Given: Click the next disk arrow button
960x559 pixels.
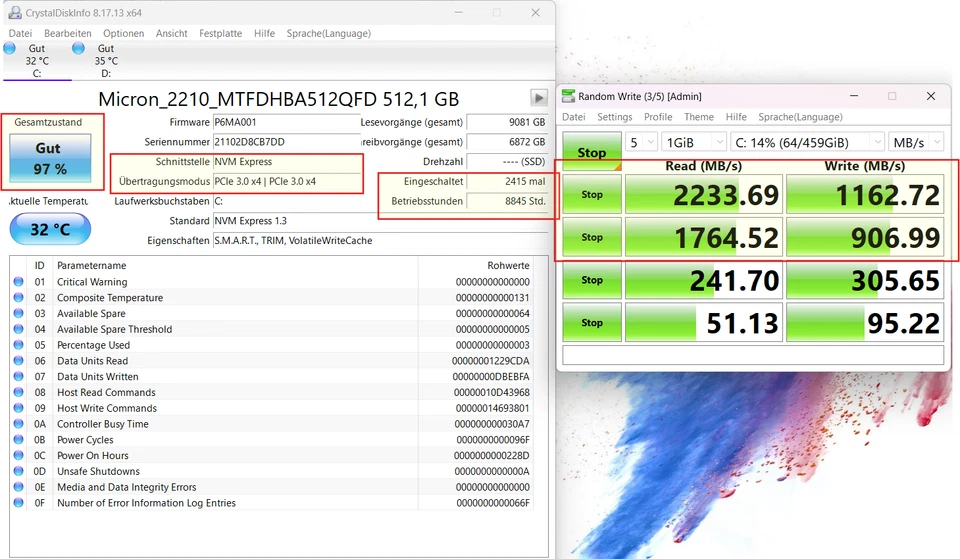Looking at the screenshot, I should (538, 98).
